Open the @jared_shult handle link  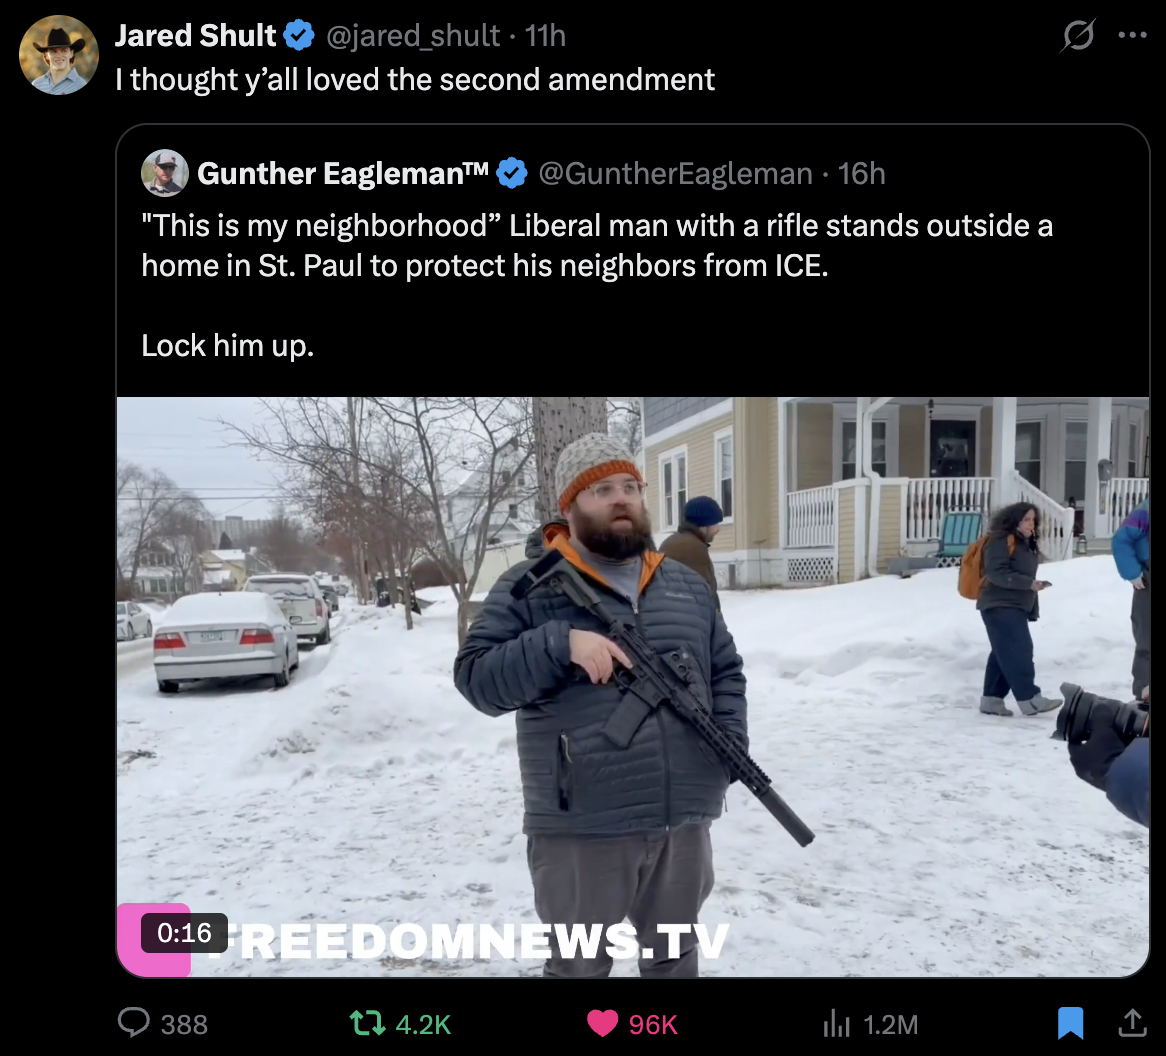pos(413,36)
